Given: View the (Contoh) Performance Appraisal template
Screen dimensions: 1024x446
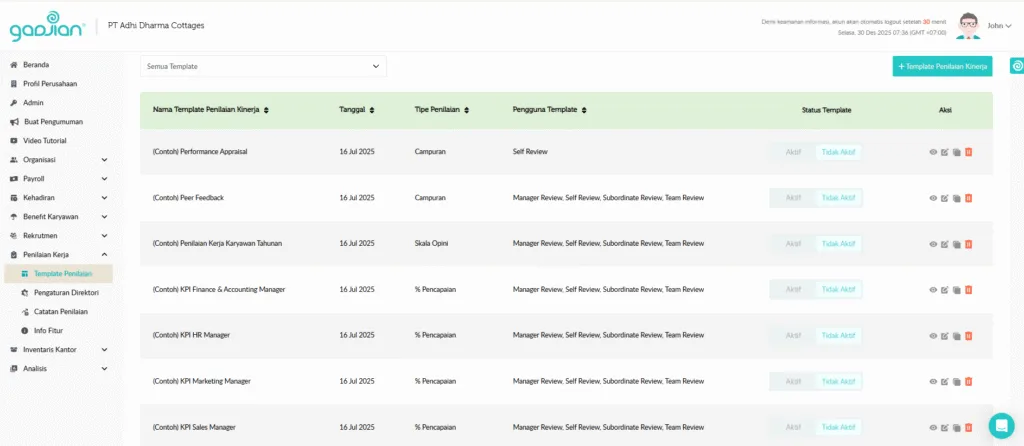Looking at the screenshot, I should tap(933, 153).
